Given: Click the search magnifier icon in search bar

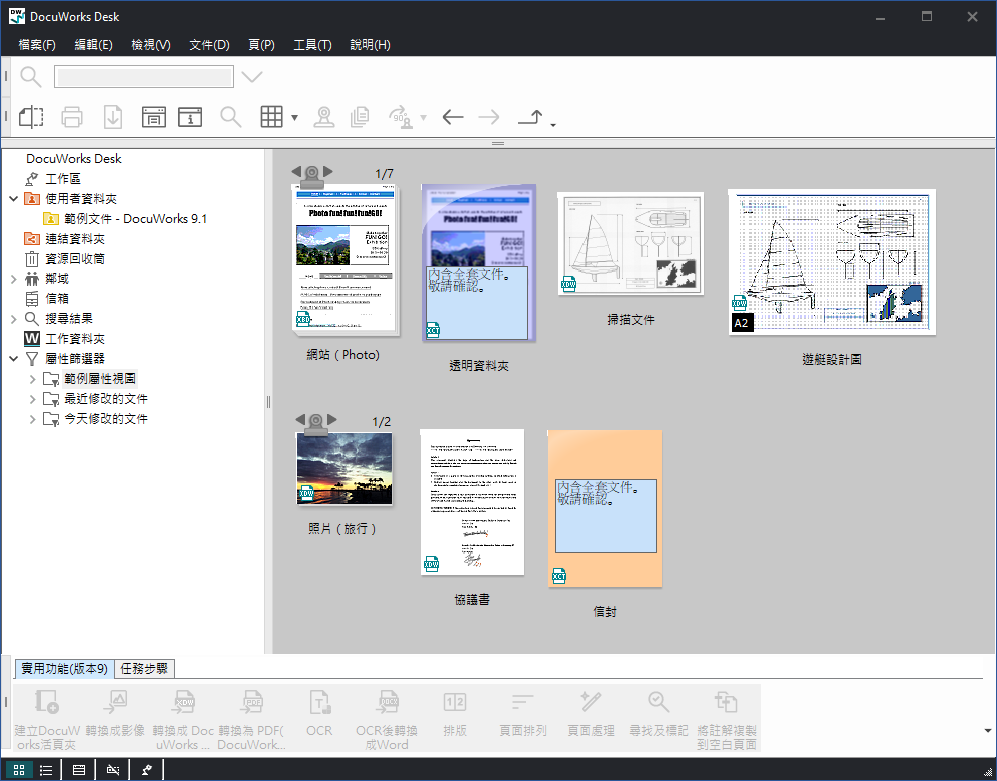Looking at the screenshot, I should (31, 77).
